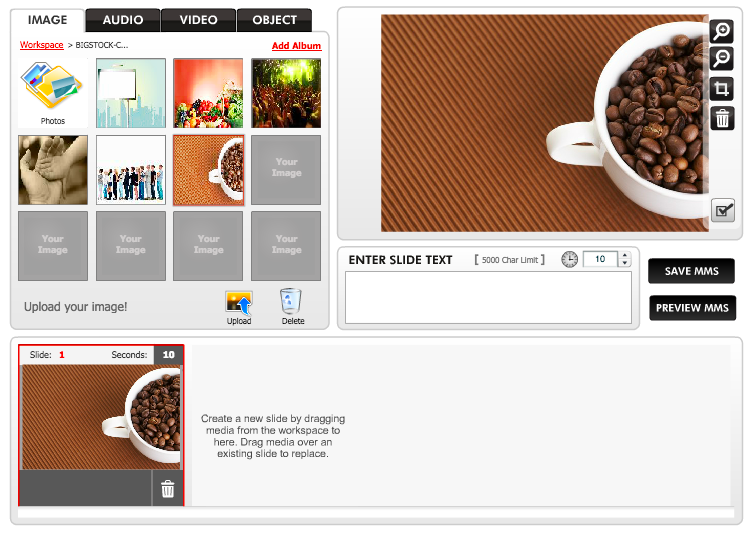Select the group of people thumbnail
752x533 pixels.
pyautogui.click(x=130, y=170)
